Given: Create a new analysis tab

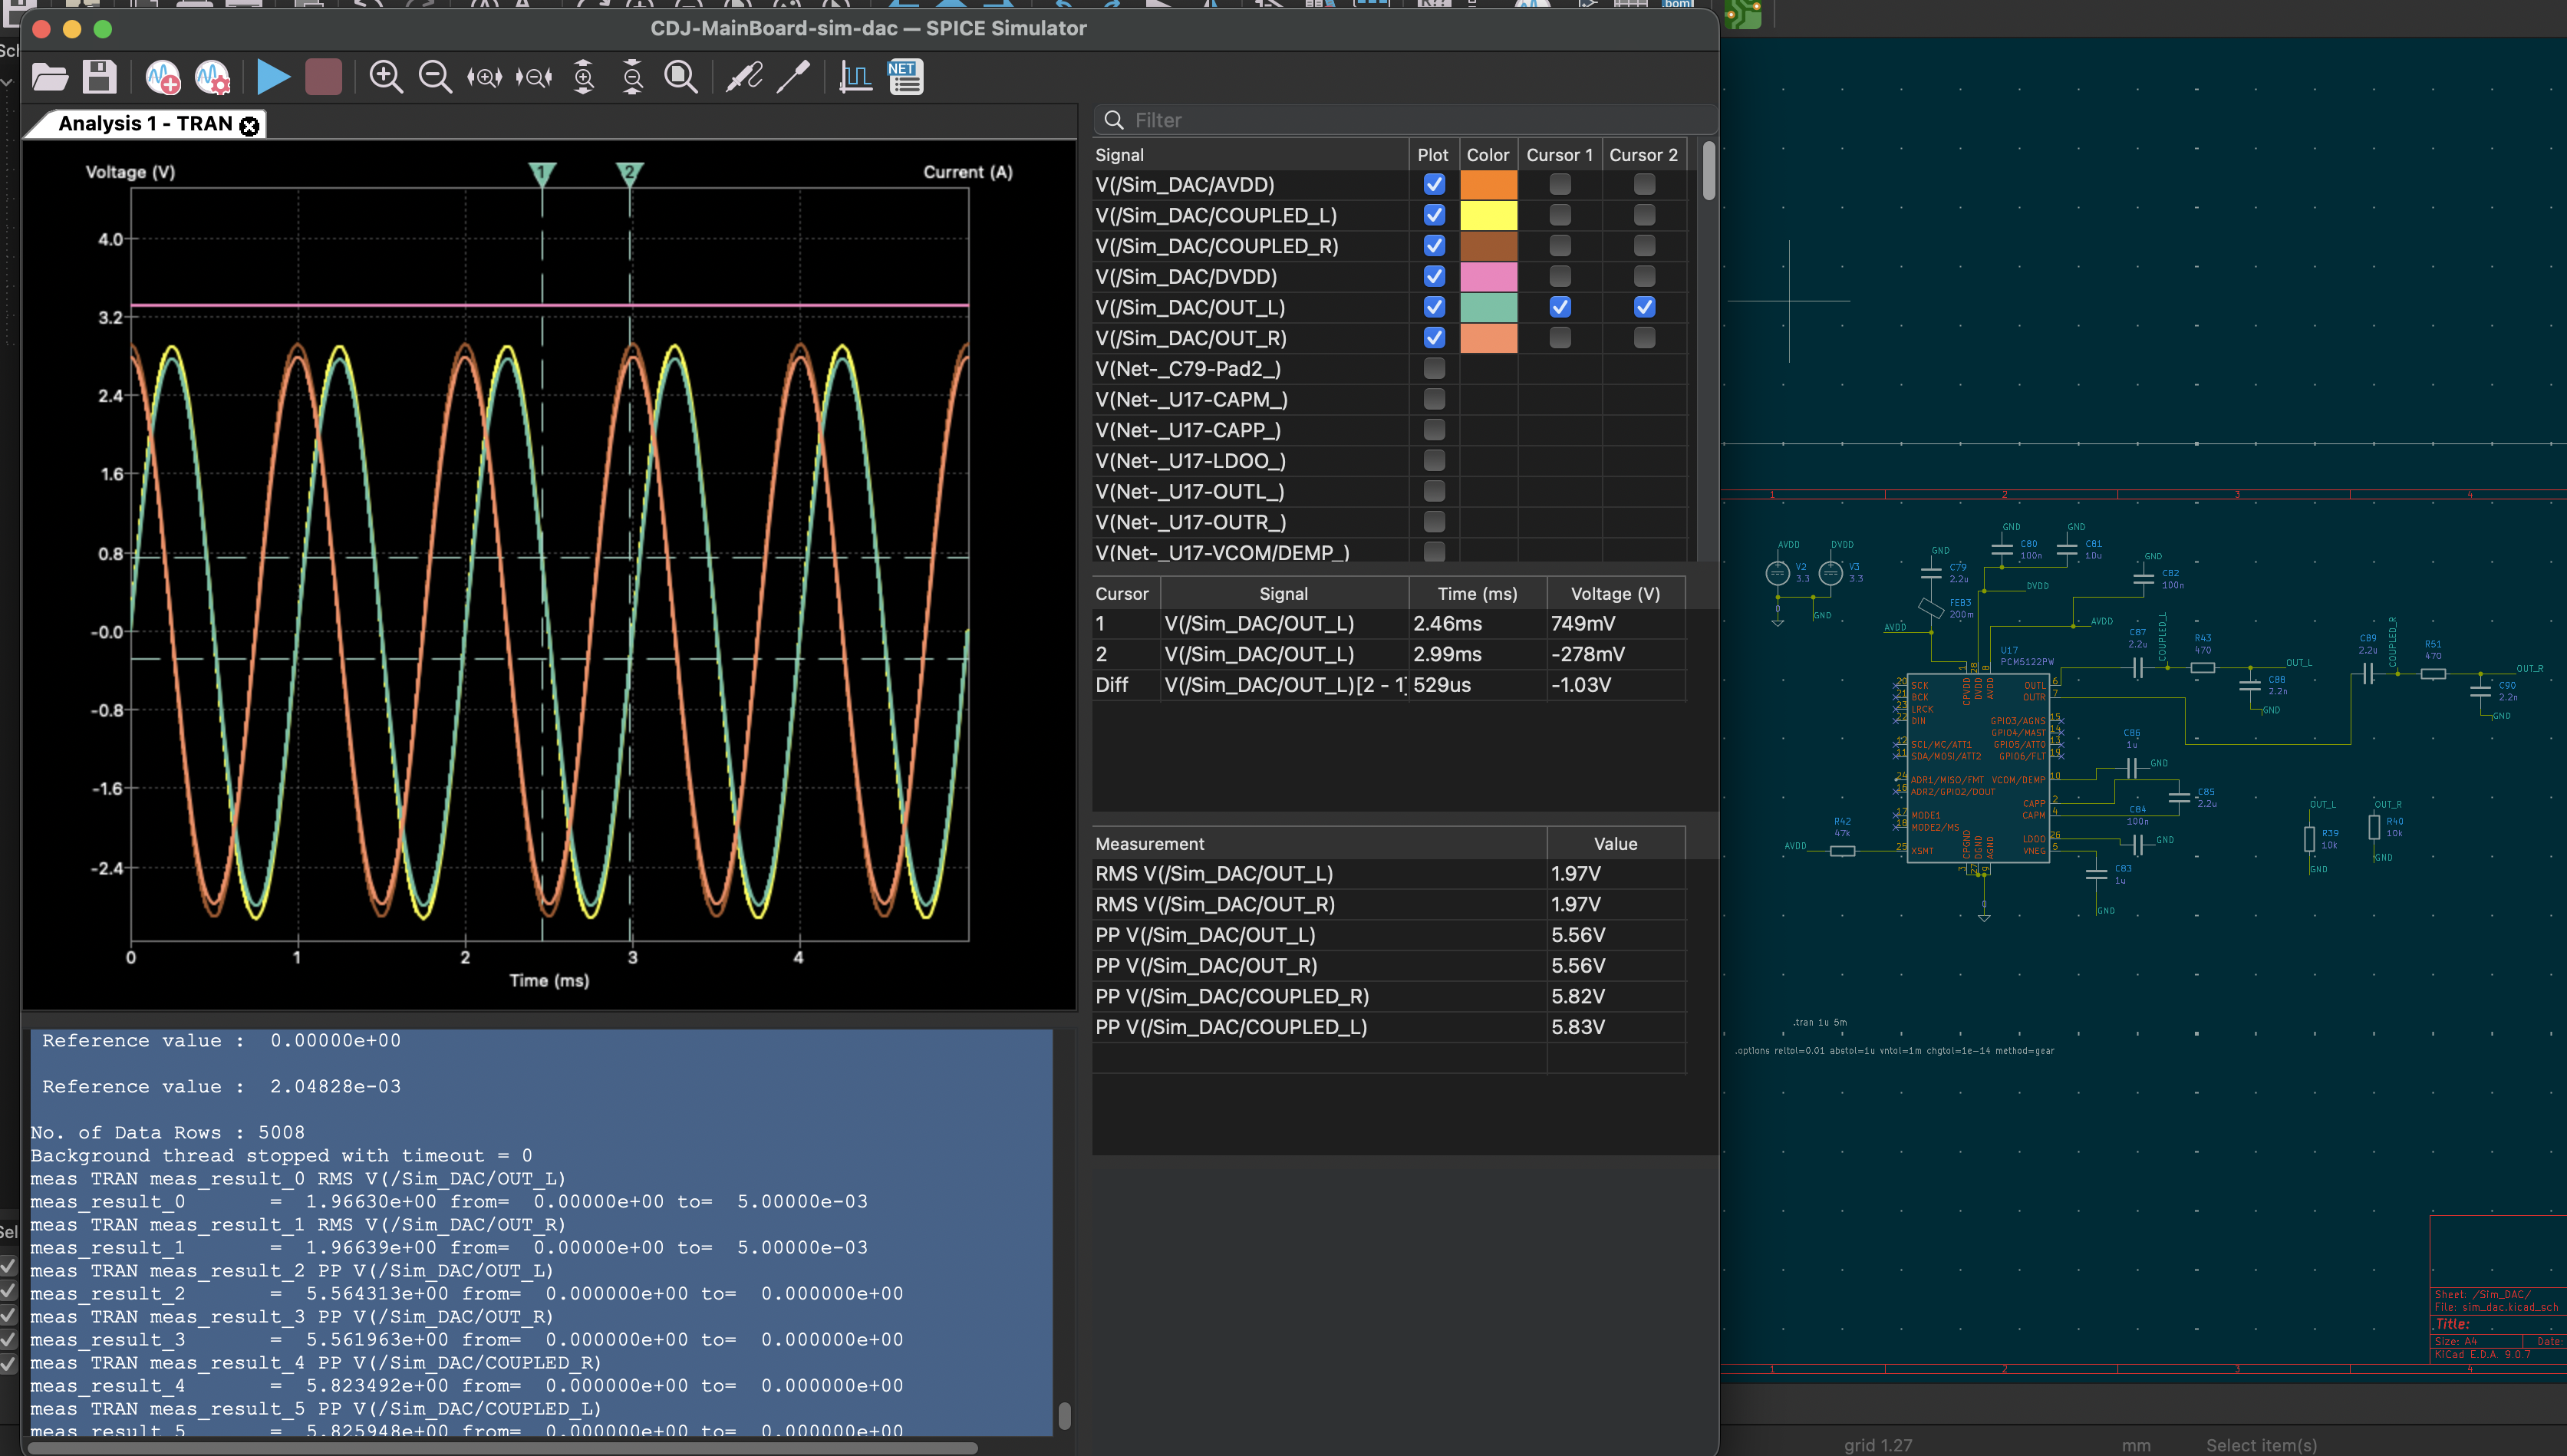Looking at the screenshot, I should pos(162,77).
